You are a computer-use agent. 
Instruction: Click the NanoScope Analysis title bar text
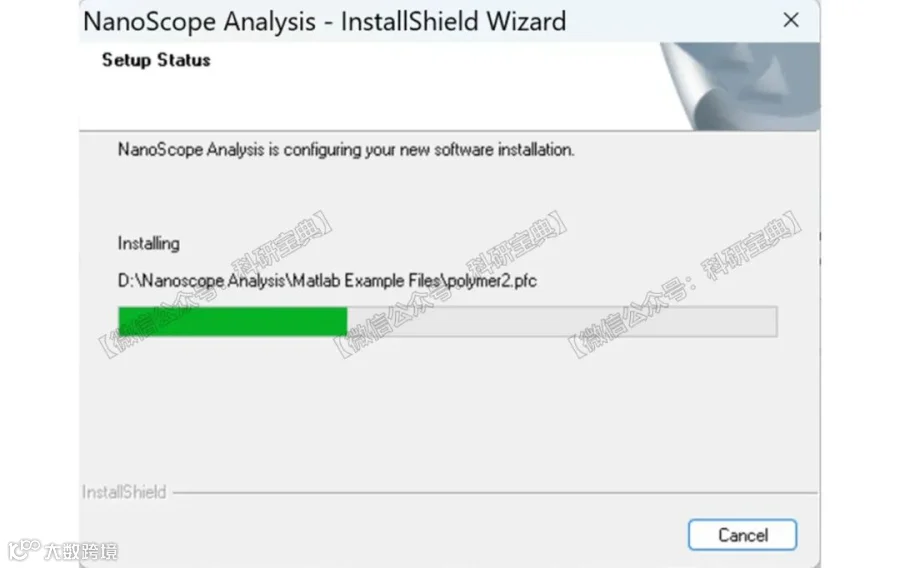pyautogui.click(x=199, y=22)
